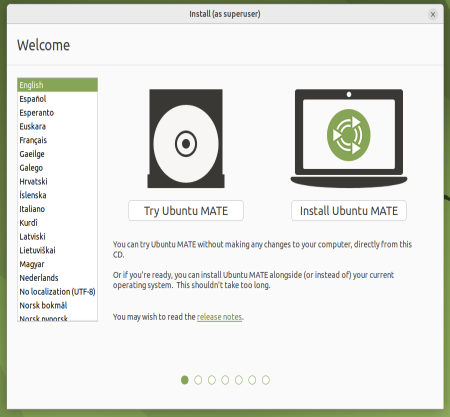Choose Magyar from the language list

point(57,264)
